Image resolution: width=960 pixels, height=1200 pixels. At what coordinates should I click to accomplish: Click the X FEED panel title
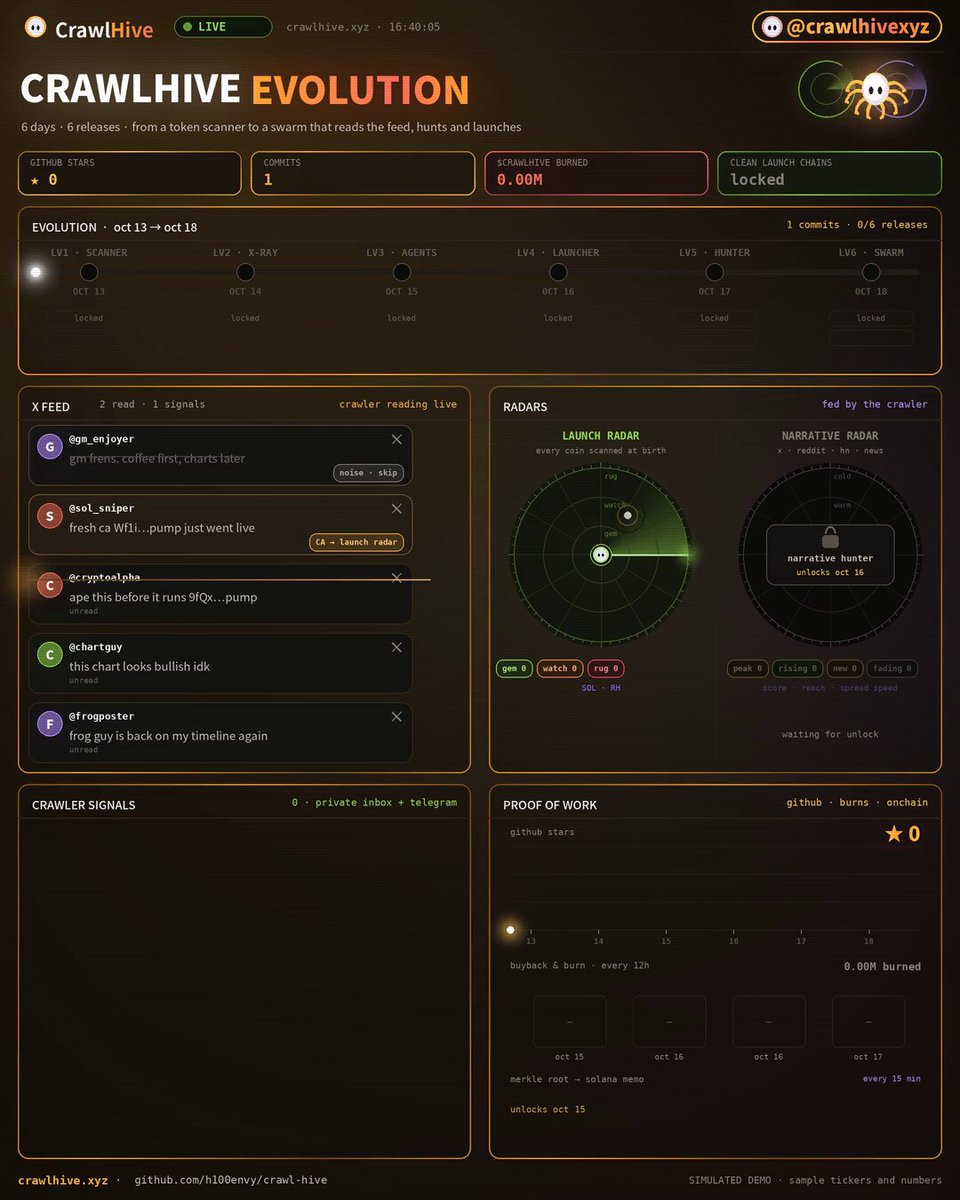point(51,406)
